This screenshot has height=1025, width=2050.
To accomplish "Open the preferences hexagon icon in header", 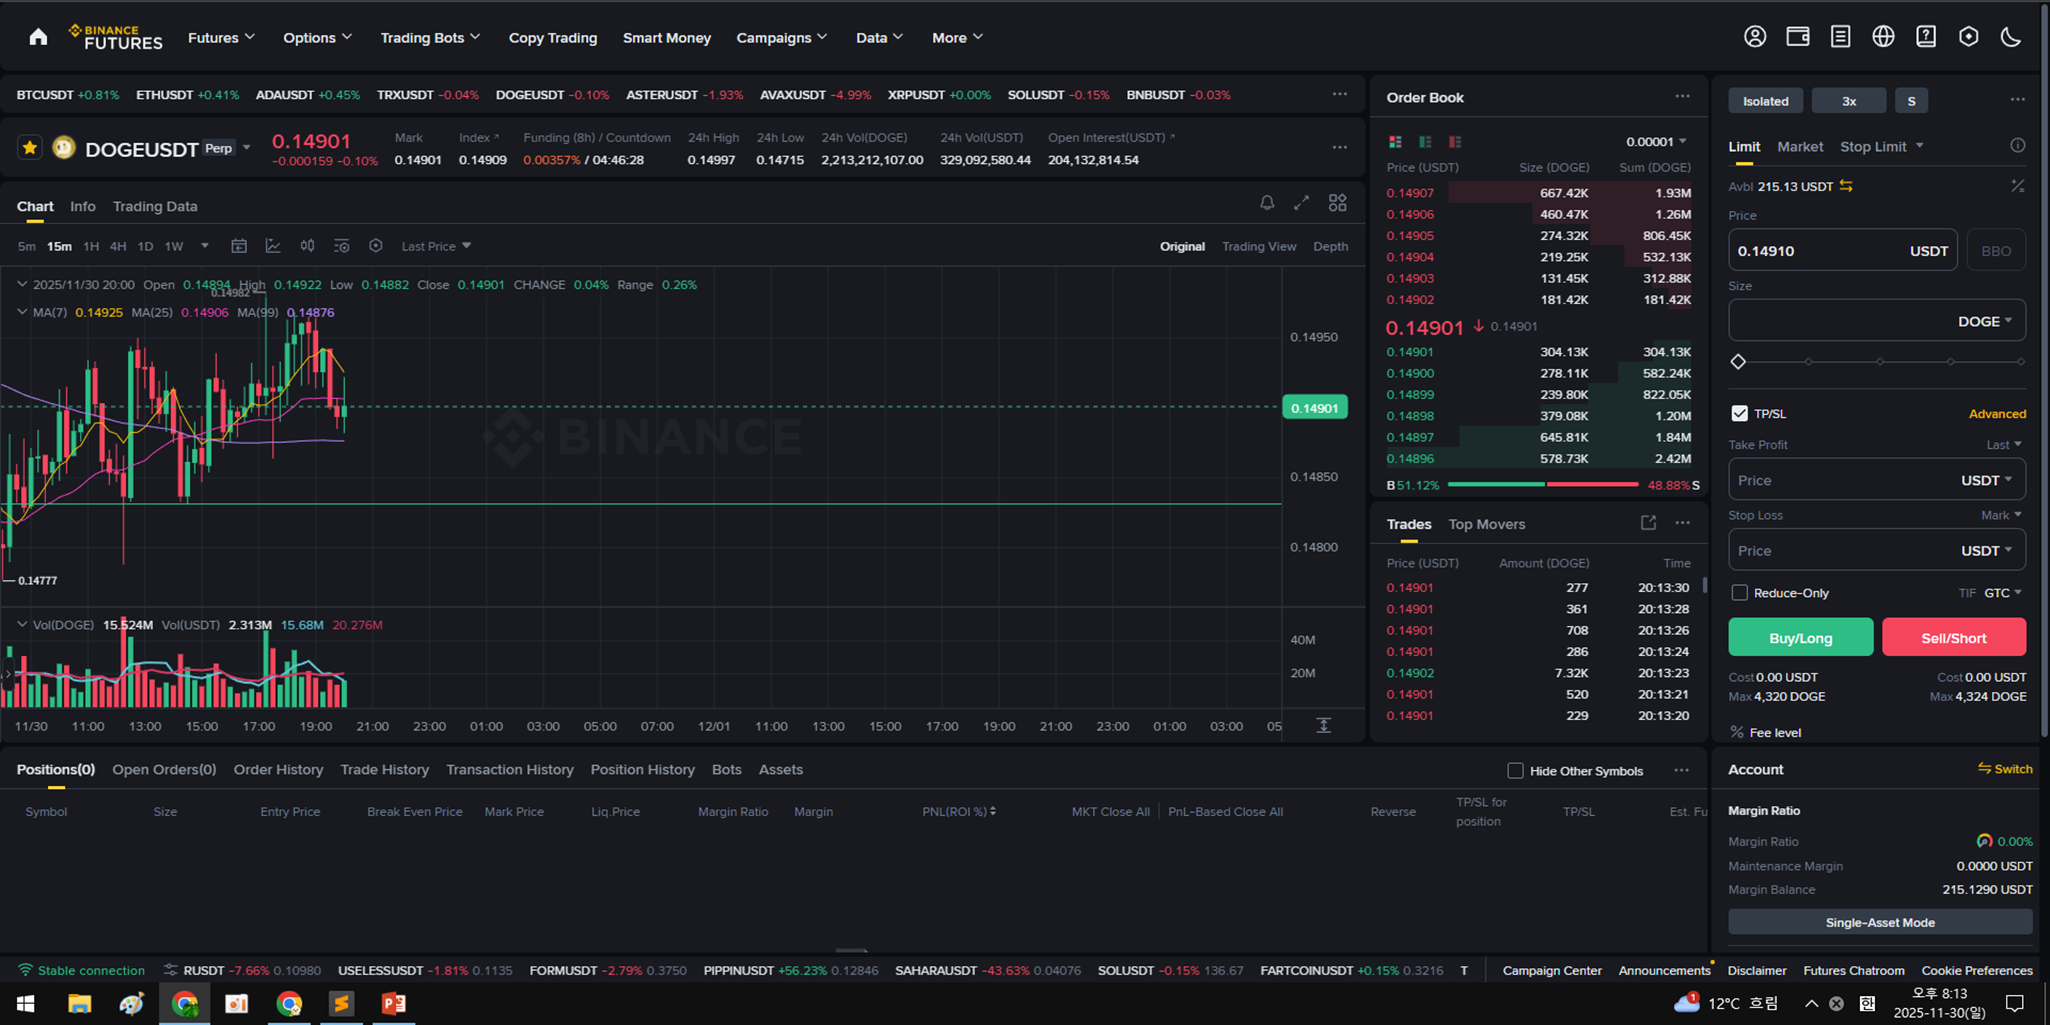I will tap(1968, 37).
